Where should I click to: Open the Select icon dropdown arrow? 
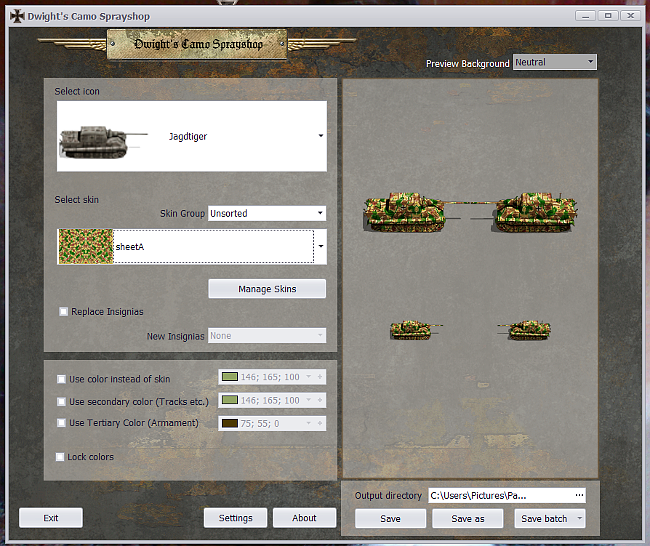click(x=320, y=136)
